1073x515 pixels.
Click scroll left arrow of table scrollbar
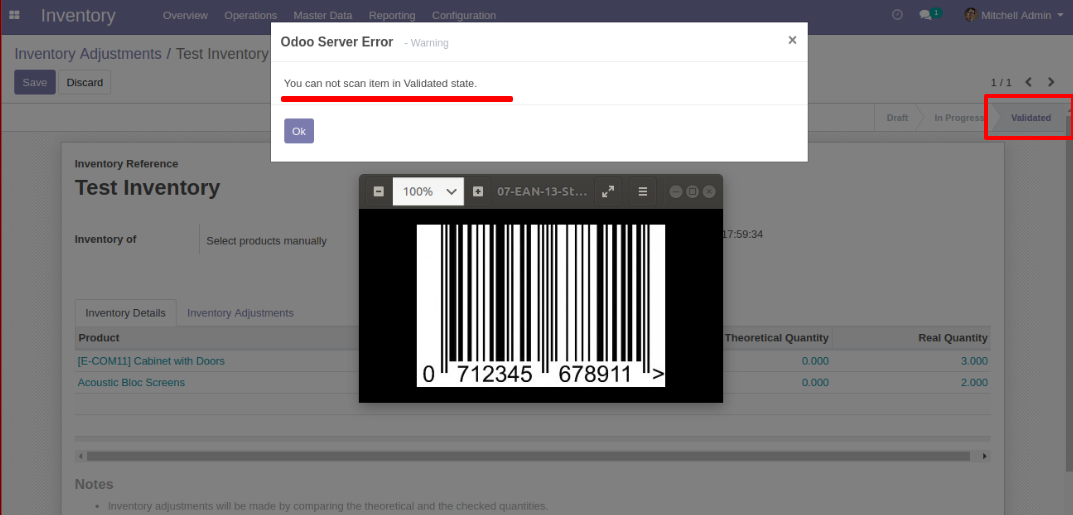click(x=81, y=456)
